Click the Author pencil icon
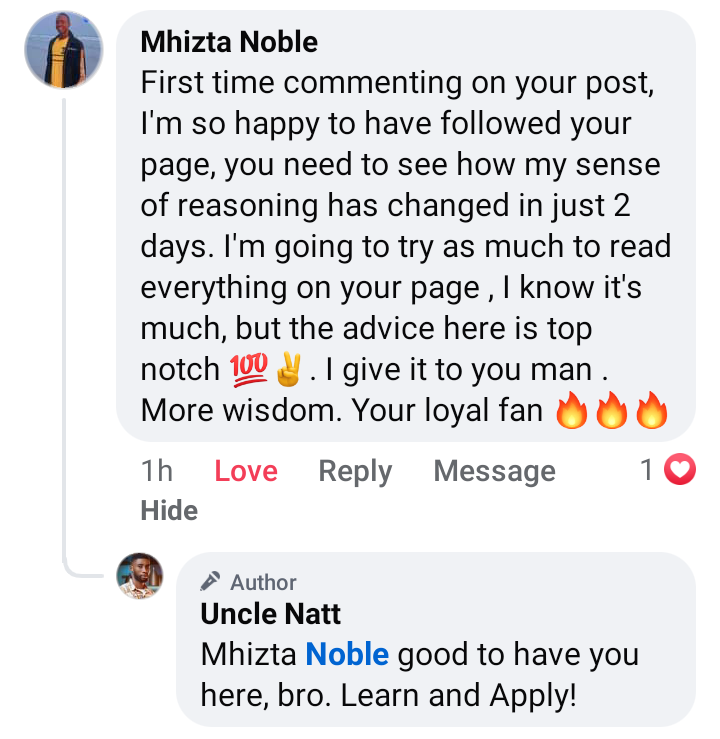This screenshot has height=739, width=720. coord(210,581)
